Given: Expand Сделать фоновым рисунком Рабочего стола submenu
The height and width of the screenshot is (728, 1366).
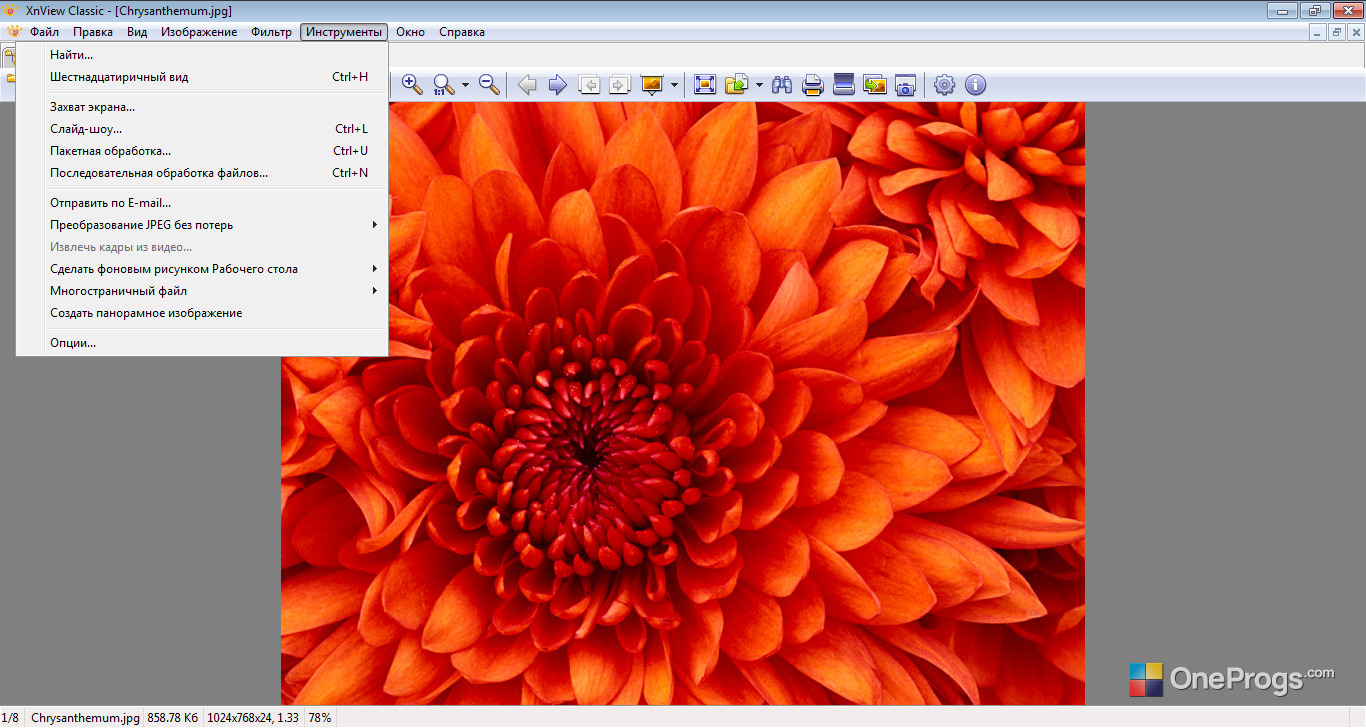Looking at the screenshot, I should tap(202, 269).
